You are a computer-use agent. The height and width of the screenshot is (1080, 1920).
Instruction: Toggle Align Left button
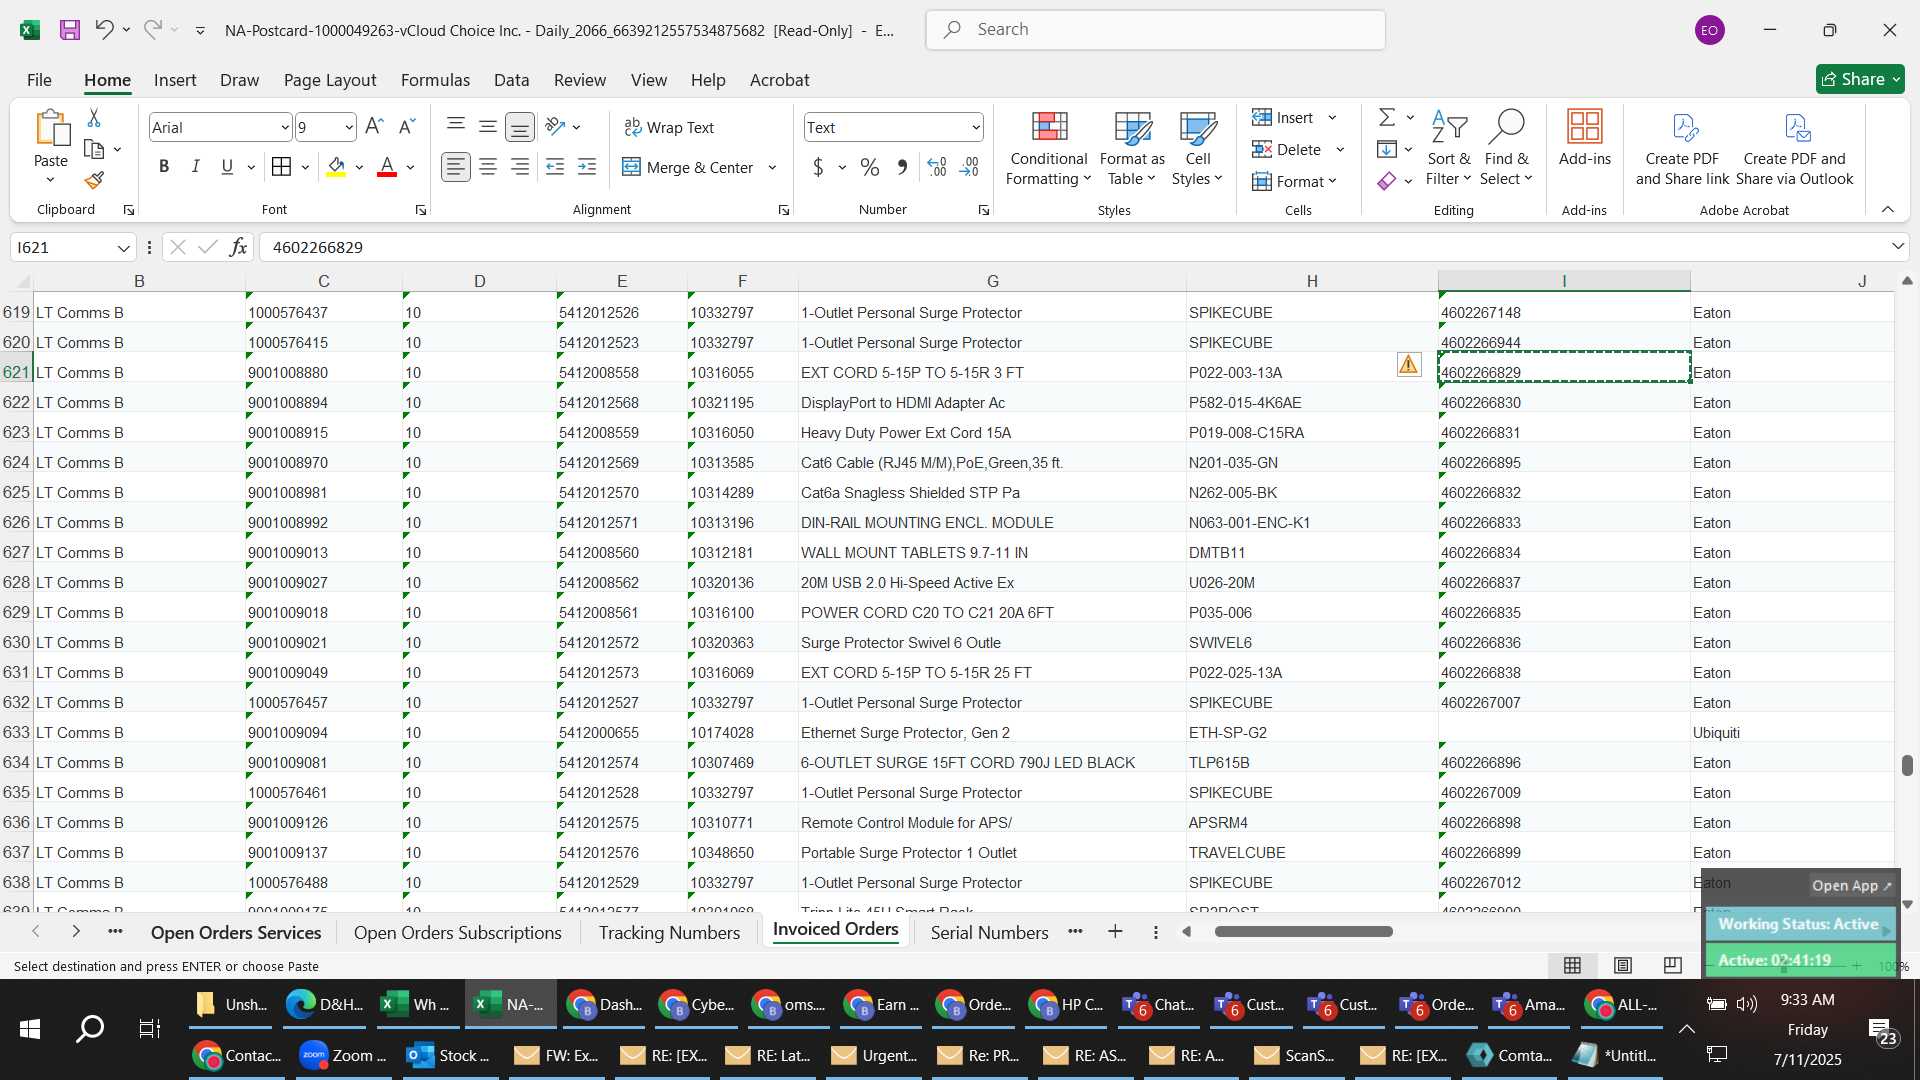click(x=456, y=167)
